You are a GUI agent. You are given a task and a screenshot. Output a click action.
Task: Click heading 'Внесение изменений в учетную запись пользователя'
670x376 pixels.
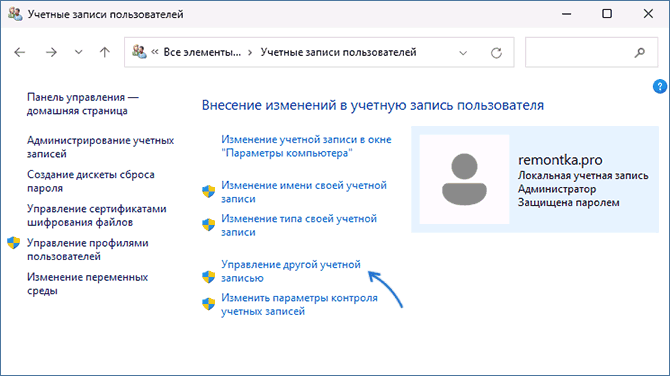coord(373,105)
